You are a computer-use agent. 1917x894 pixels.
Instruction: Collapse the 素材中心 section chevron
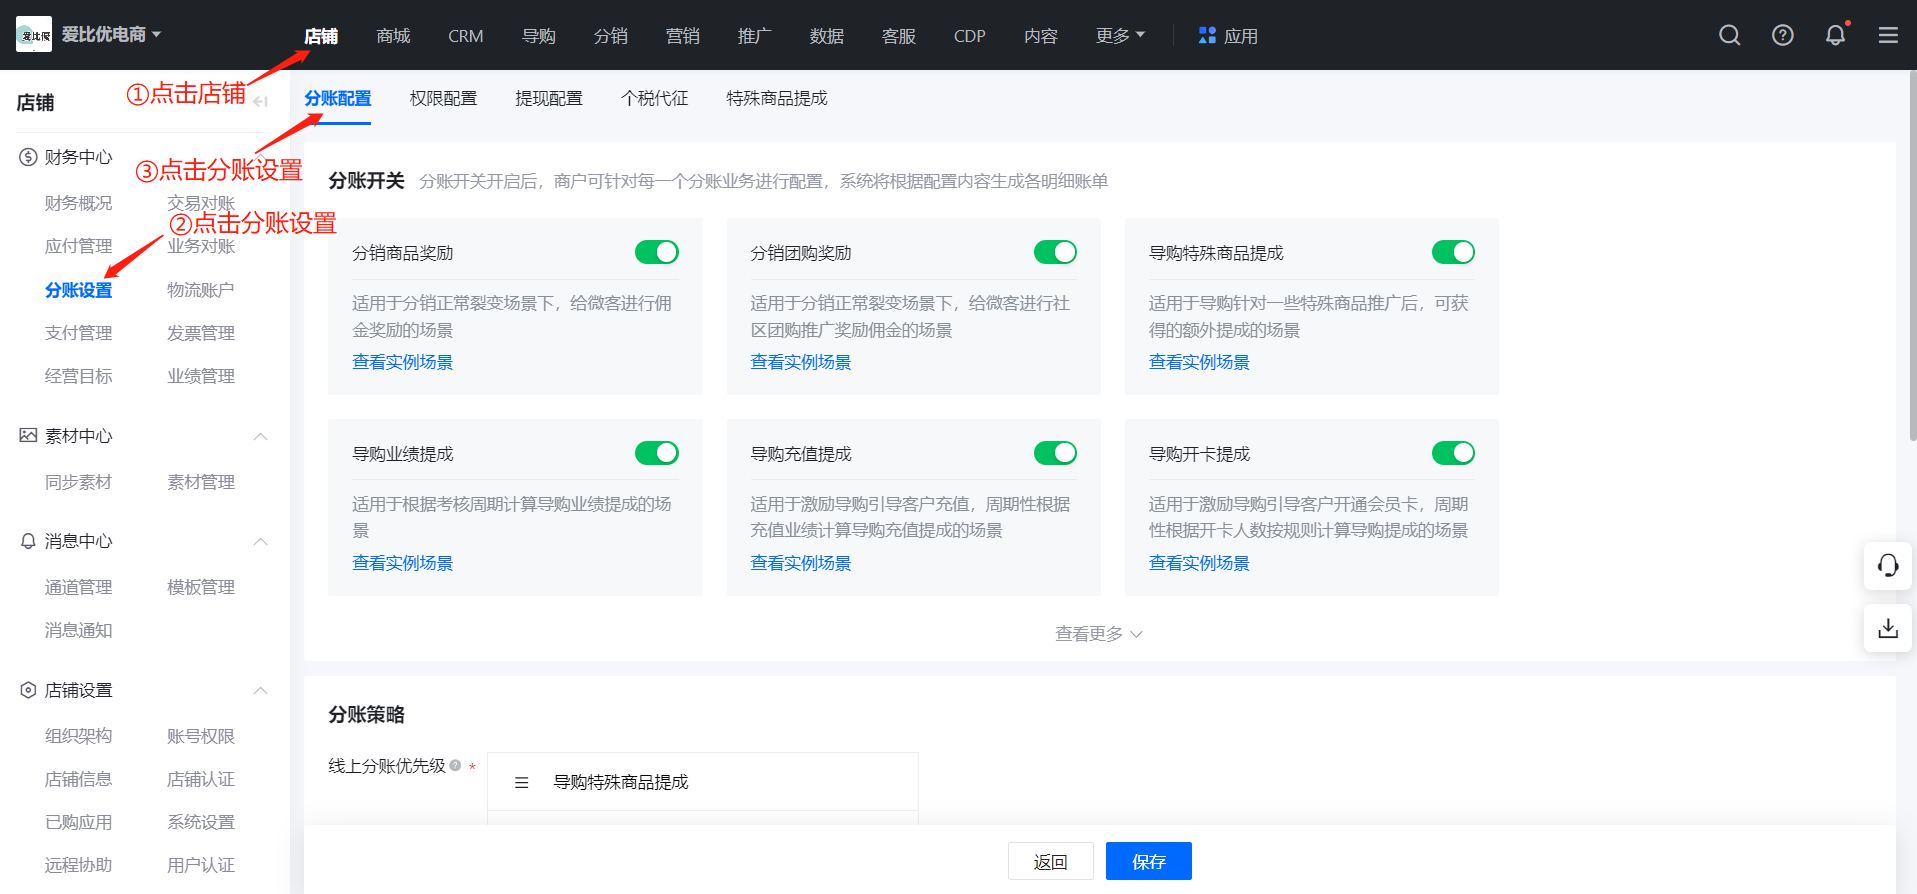coord(261,436)
